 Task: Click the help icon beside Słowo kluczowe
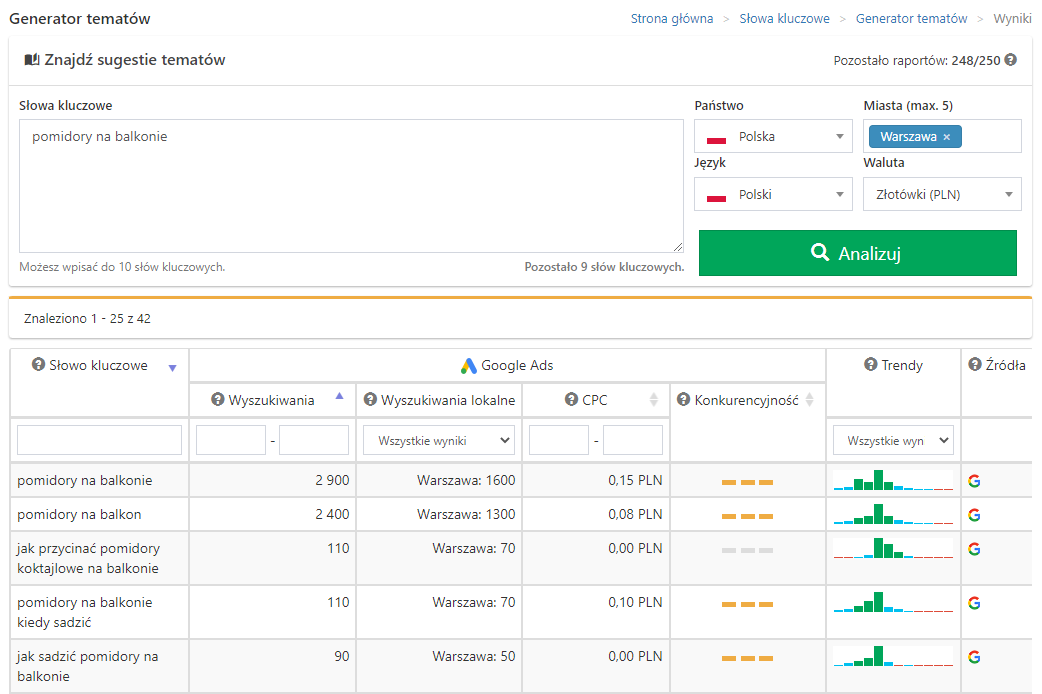39,364
